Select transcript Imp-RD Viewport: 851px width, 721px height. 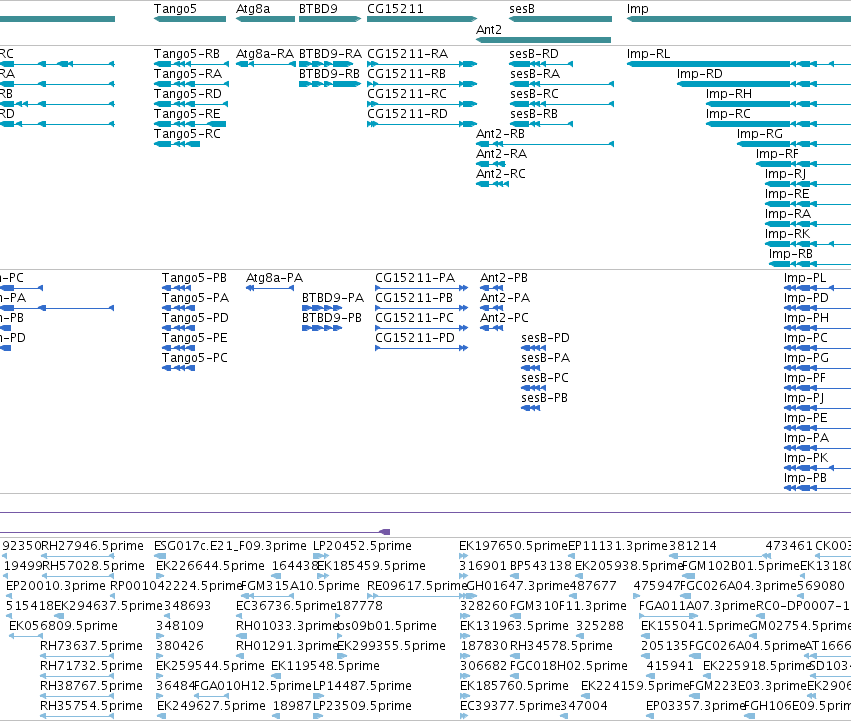(764, 84)
